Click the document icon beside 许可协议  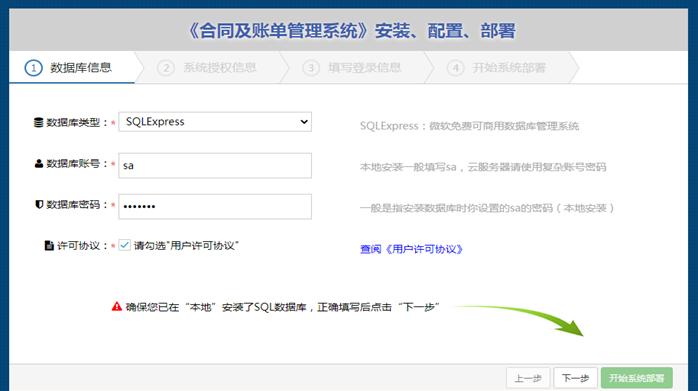49,245
